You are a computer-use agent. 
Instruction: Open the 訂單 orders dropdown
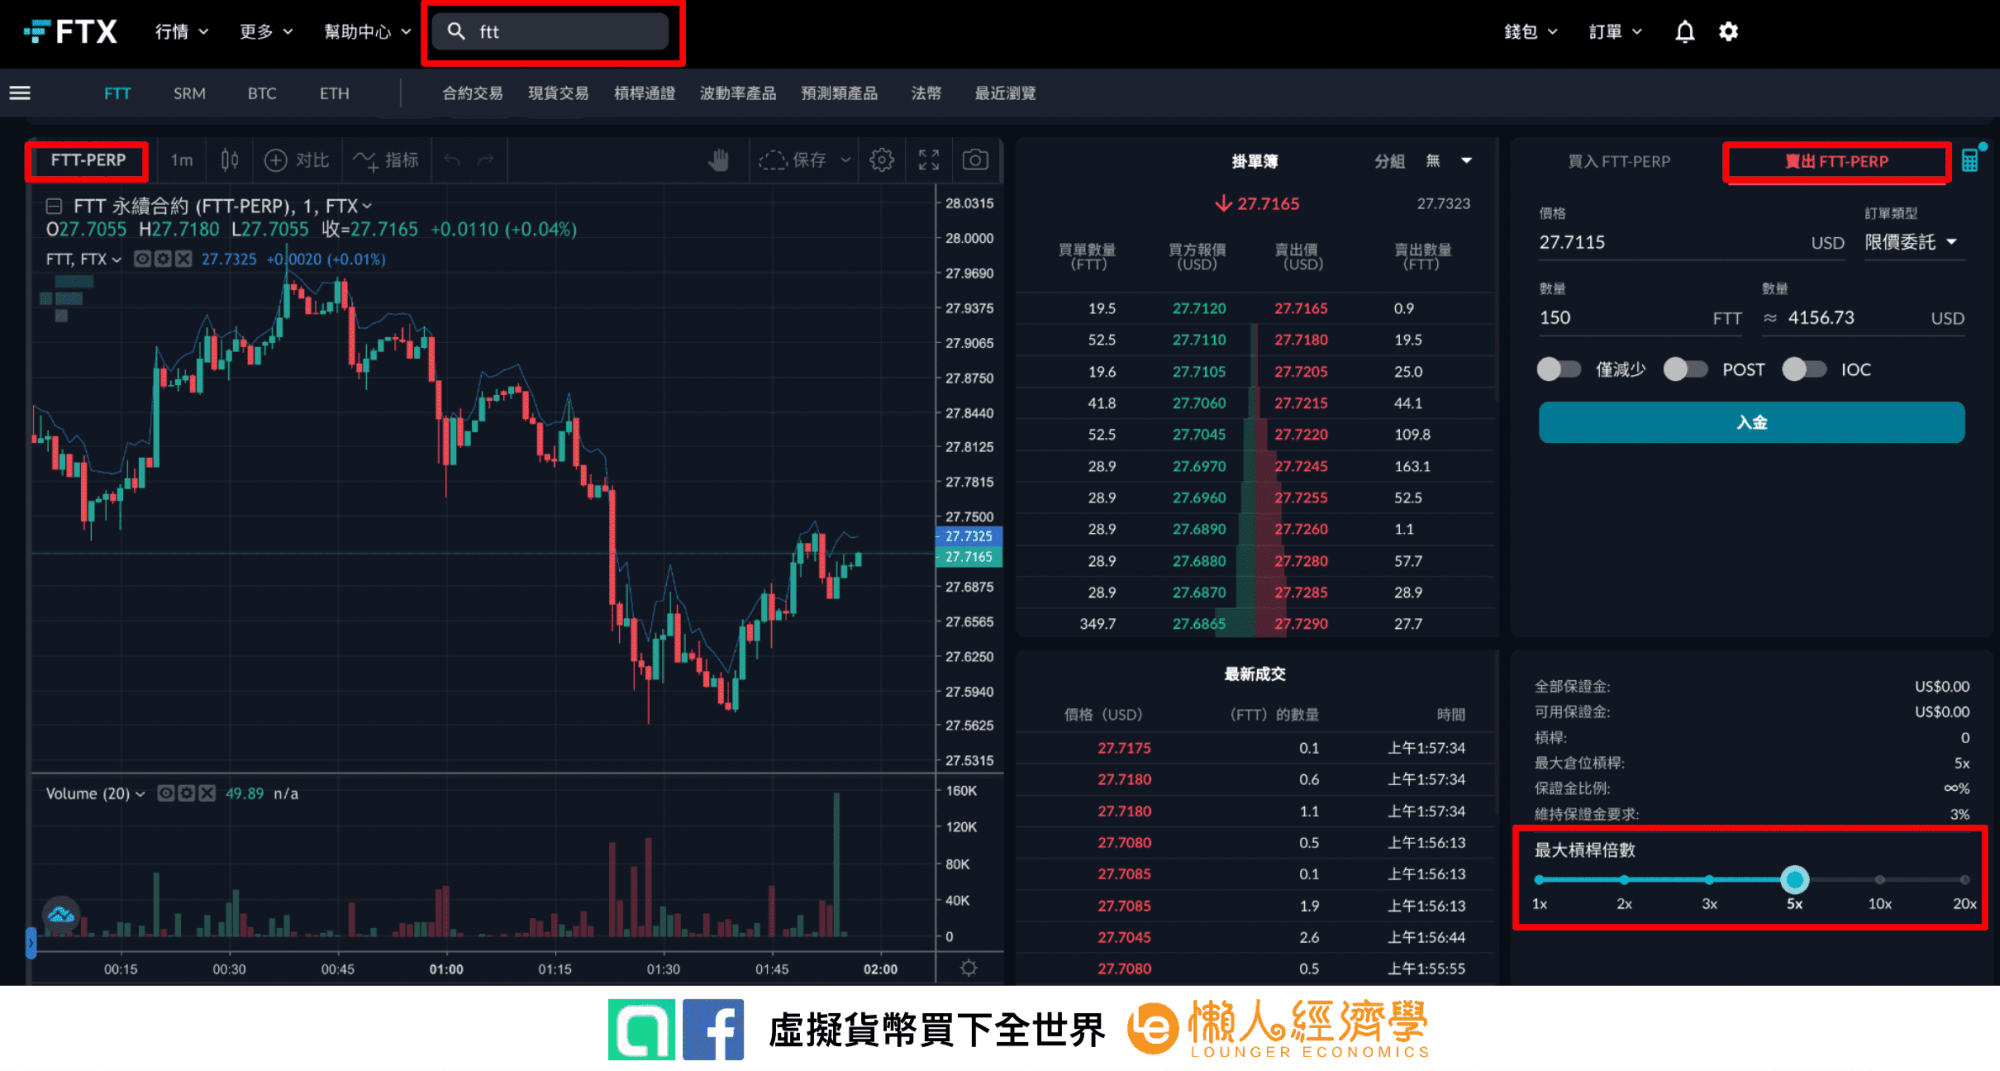point(1616,32)
